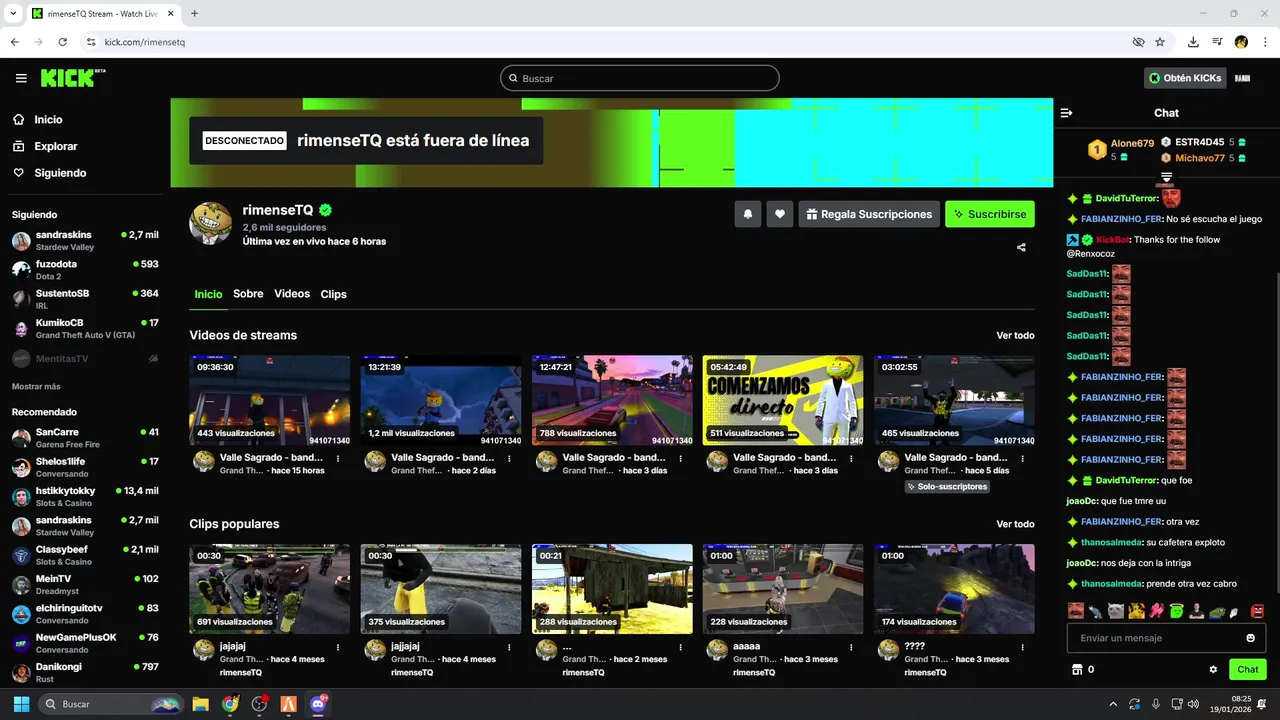The height and width of the screenshot is (720, 1280).
Task: Open the 05:42:49 Comenzamos directo thumbnail
Action: pos(783,400)
